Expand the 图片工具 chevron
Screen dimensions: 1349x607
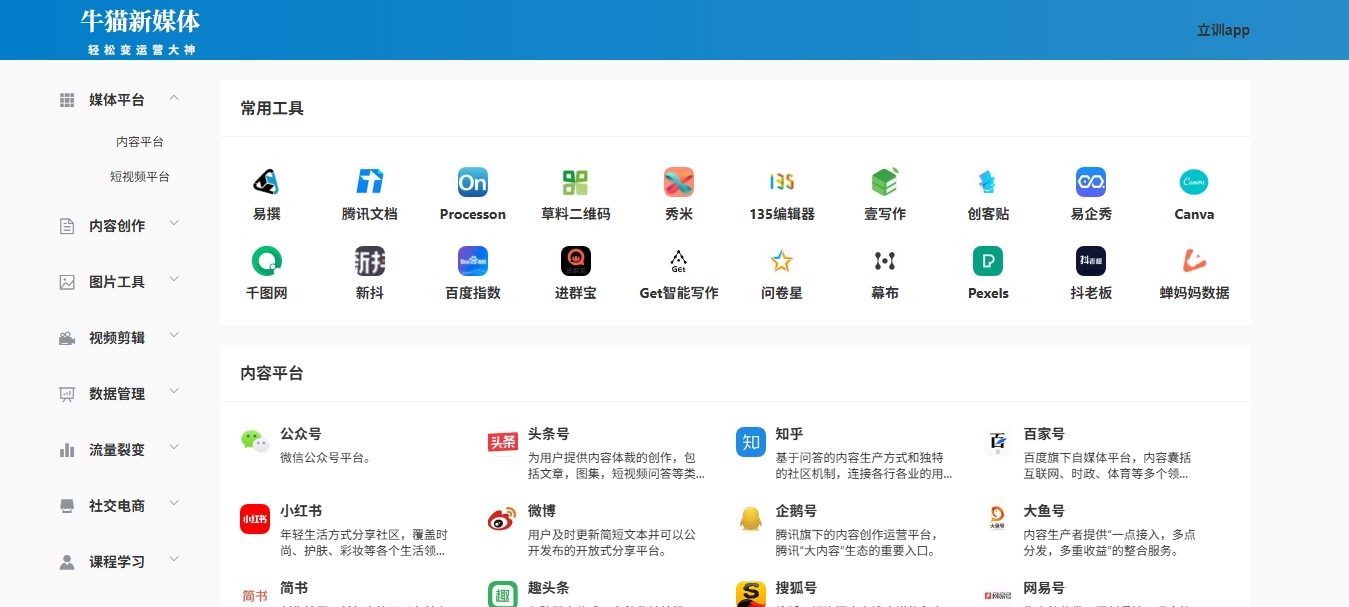pos(174,280)
